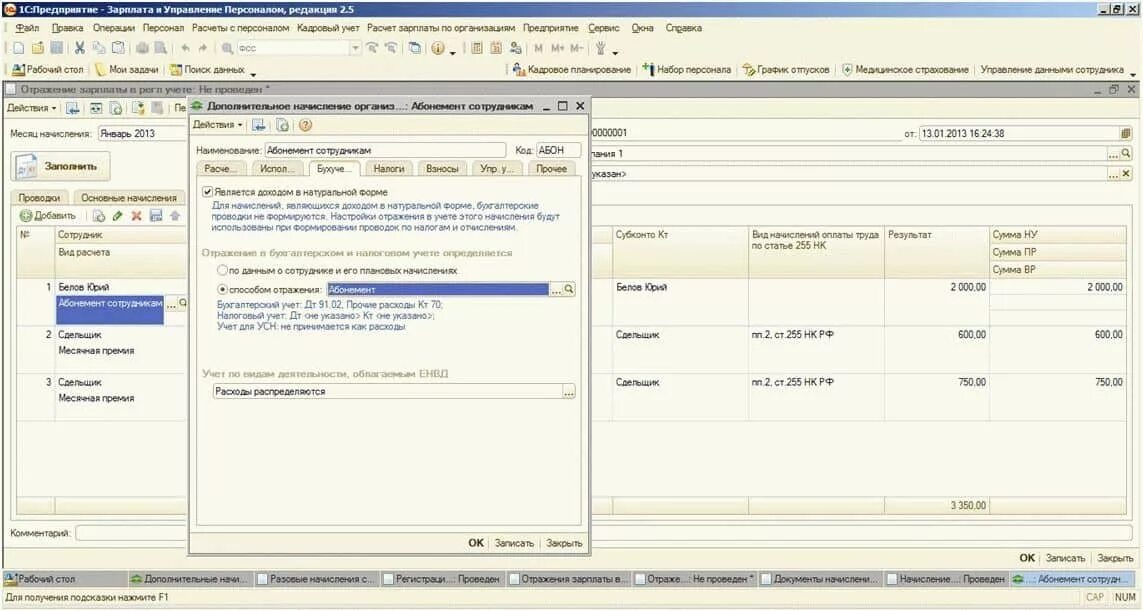Click the green pencil edit row icon
This screenshot has width=1143, height=611.
click(x=117, y=216)
